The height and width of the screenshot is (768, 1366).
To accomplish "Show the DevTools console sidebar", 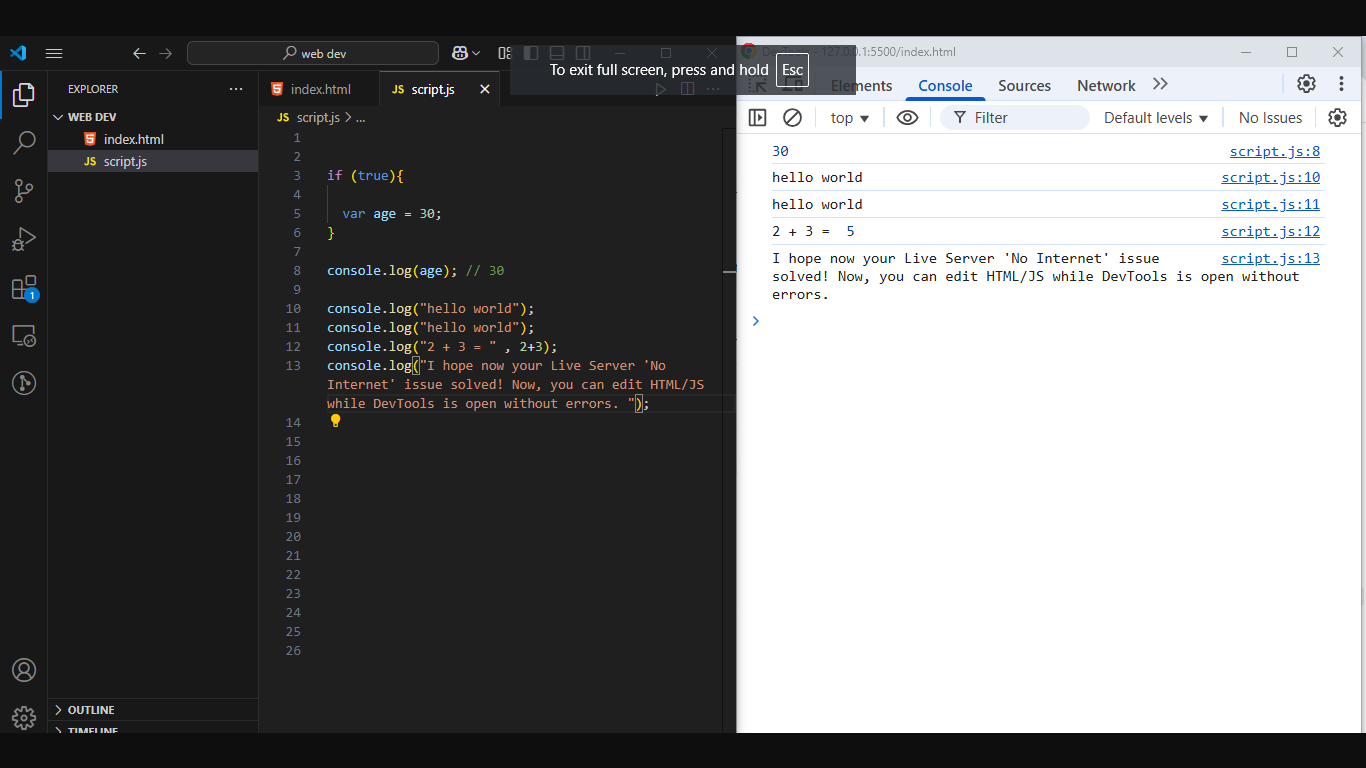I will point(757,117).
